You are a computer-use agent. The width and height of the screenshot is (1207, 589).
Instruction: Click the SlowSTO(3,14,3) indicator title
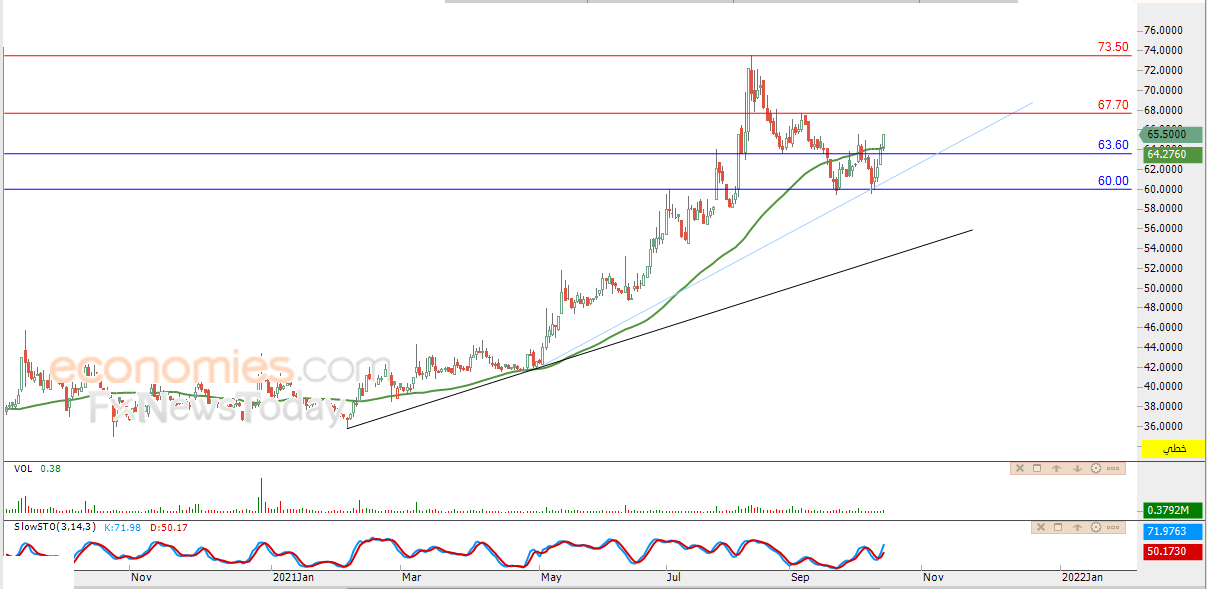(x=56, y=526)
